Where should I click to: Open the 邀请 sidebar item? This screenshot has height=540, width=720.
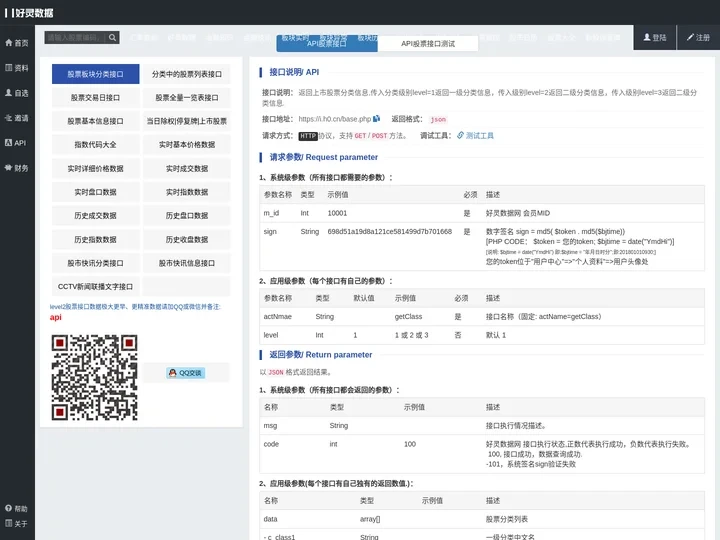17,118
